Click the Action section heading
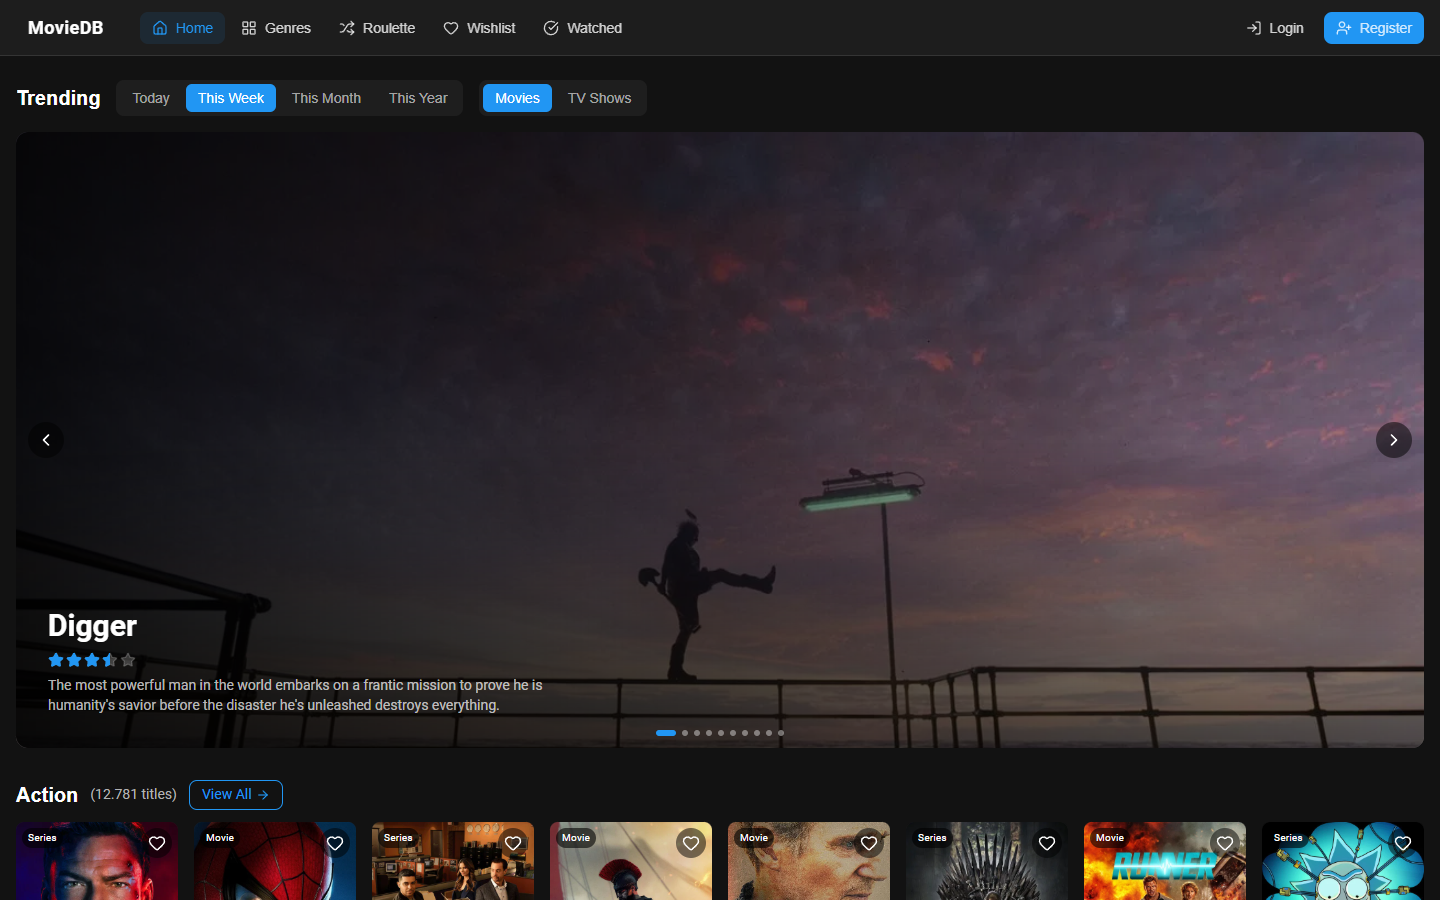Screen dimensions: 1440x900 tap(47, 795)
